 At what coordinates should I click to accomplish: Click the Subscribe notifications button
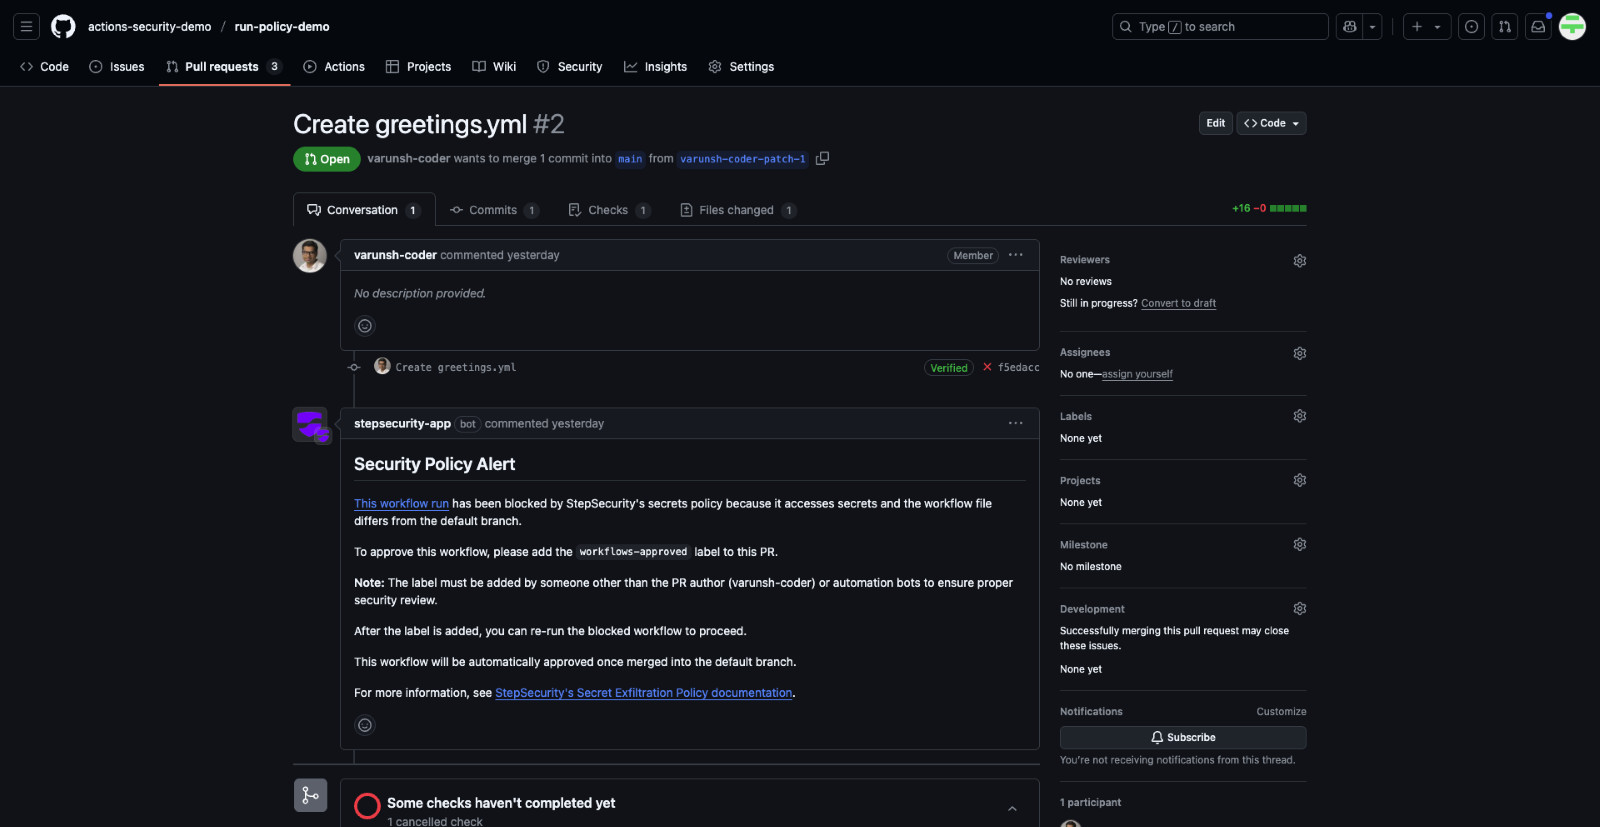1183,737
